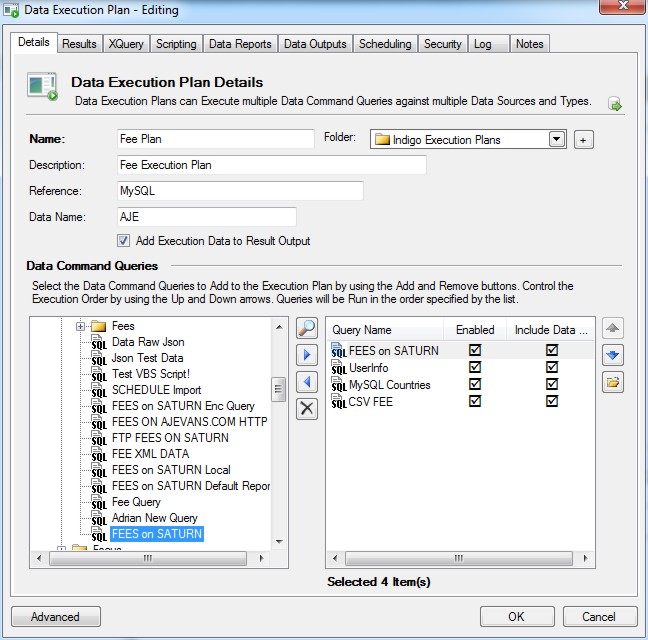Click the green export icon in header
The height and width of the screenshot is (640, 648).
[x=615, y=104]
